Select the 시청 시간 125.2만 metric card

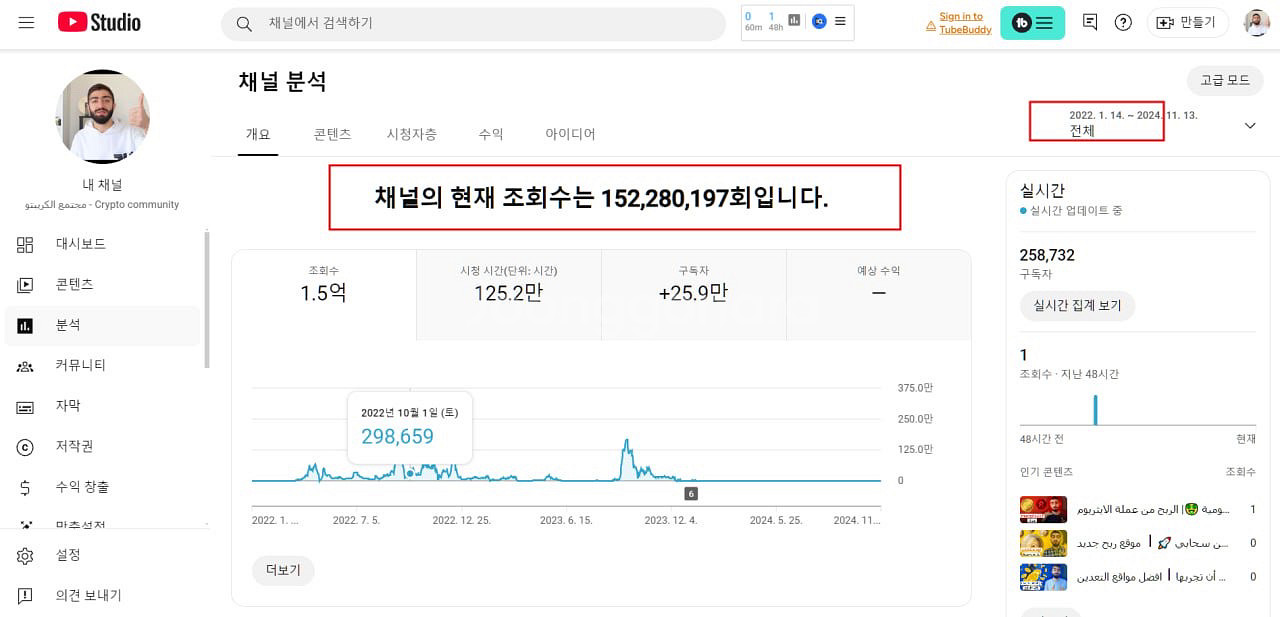[x=509, y=294]
